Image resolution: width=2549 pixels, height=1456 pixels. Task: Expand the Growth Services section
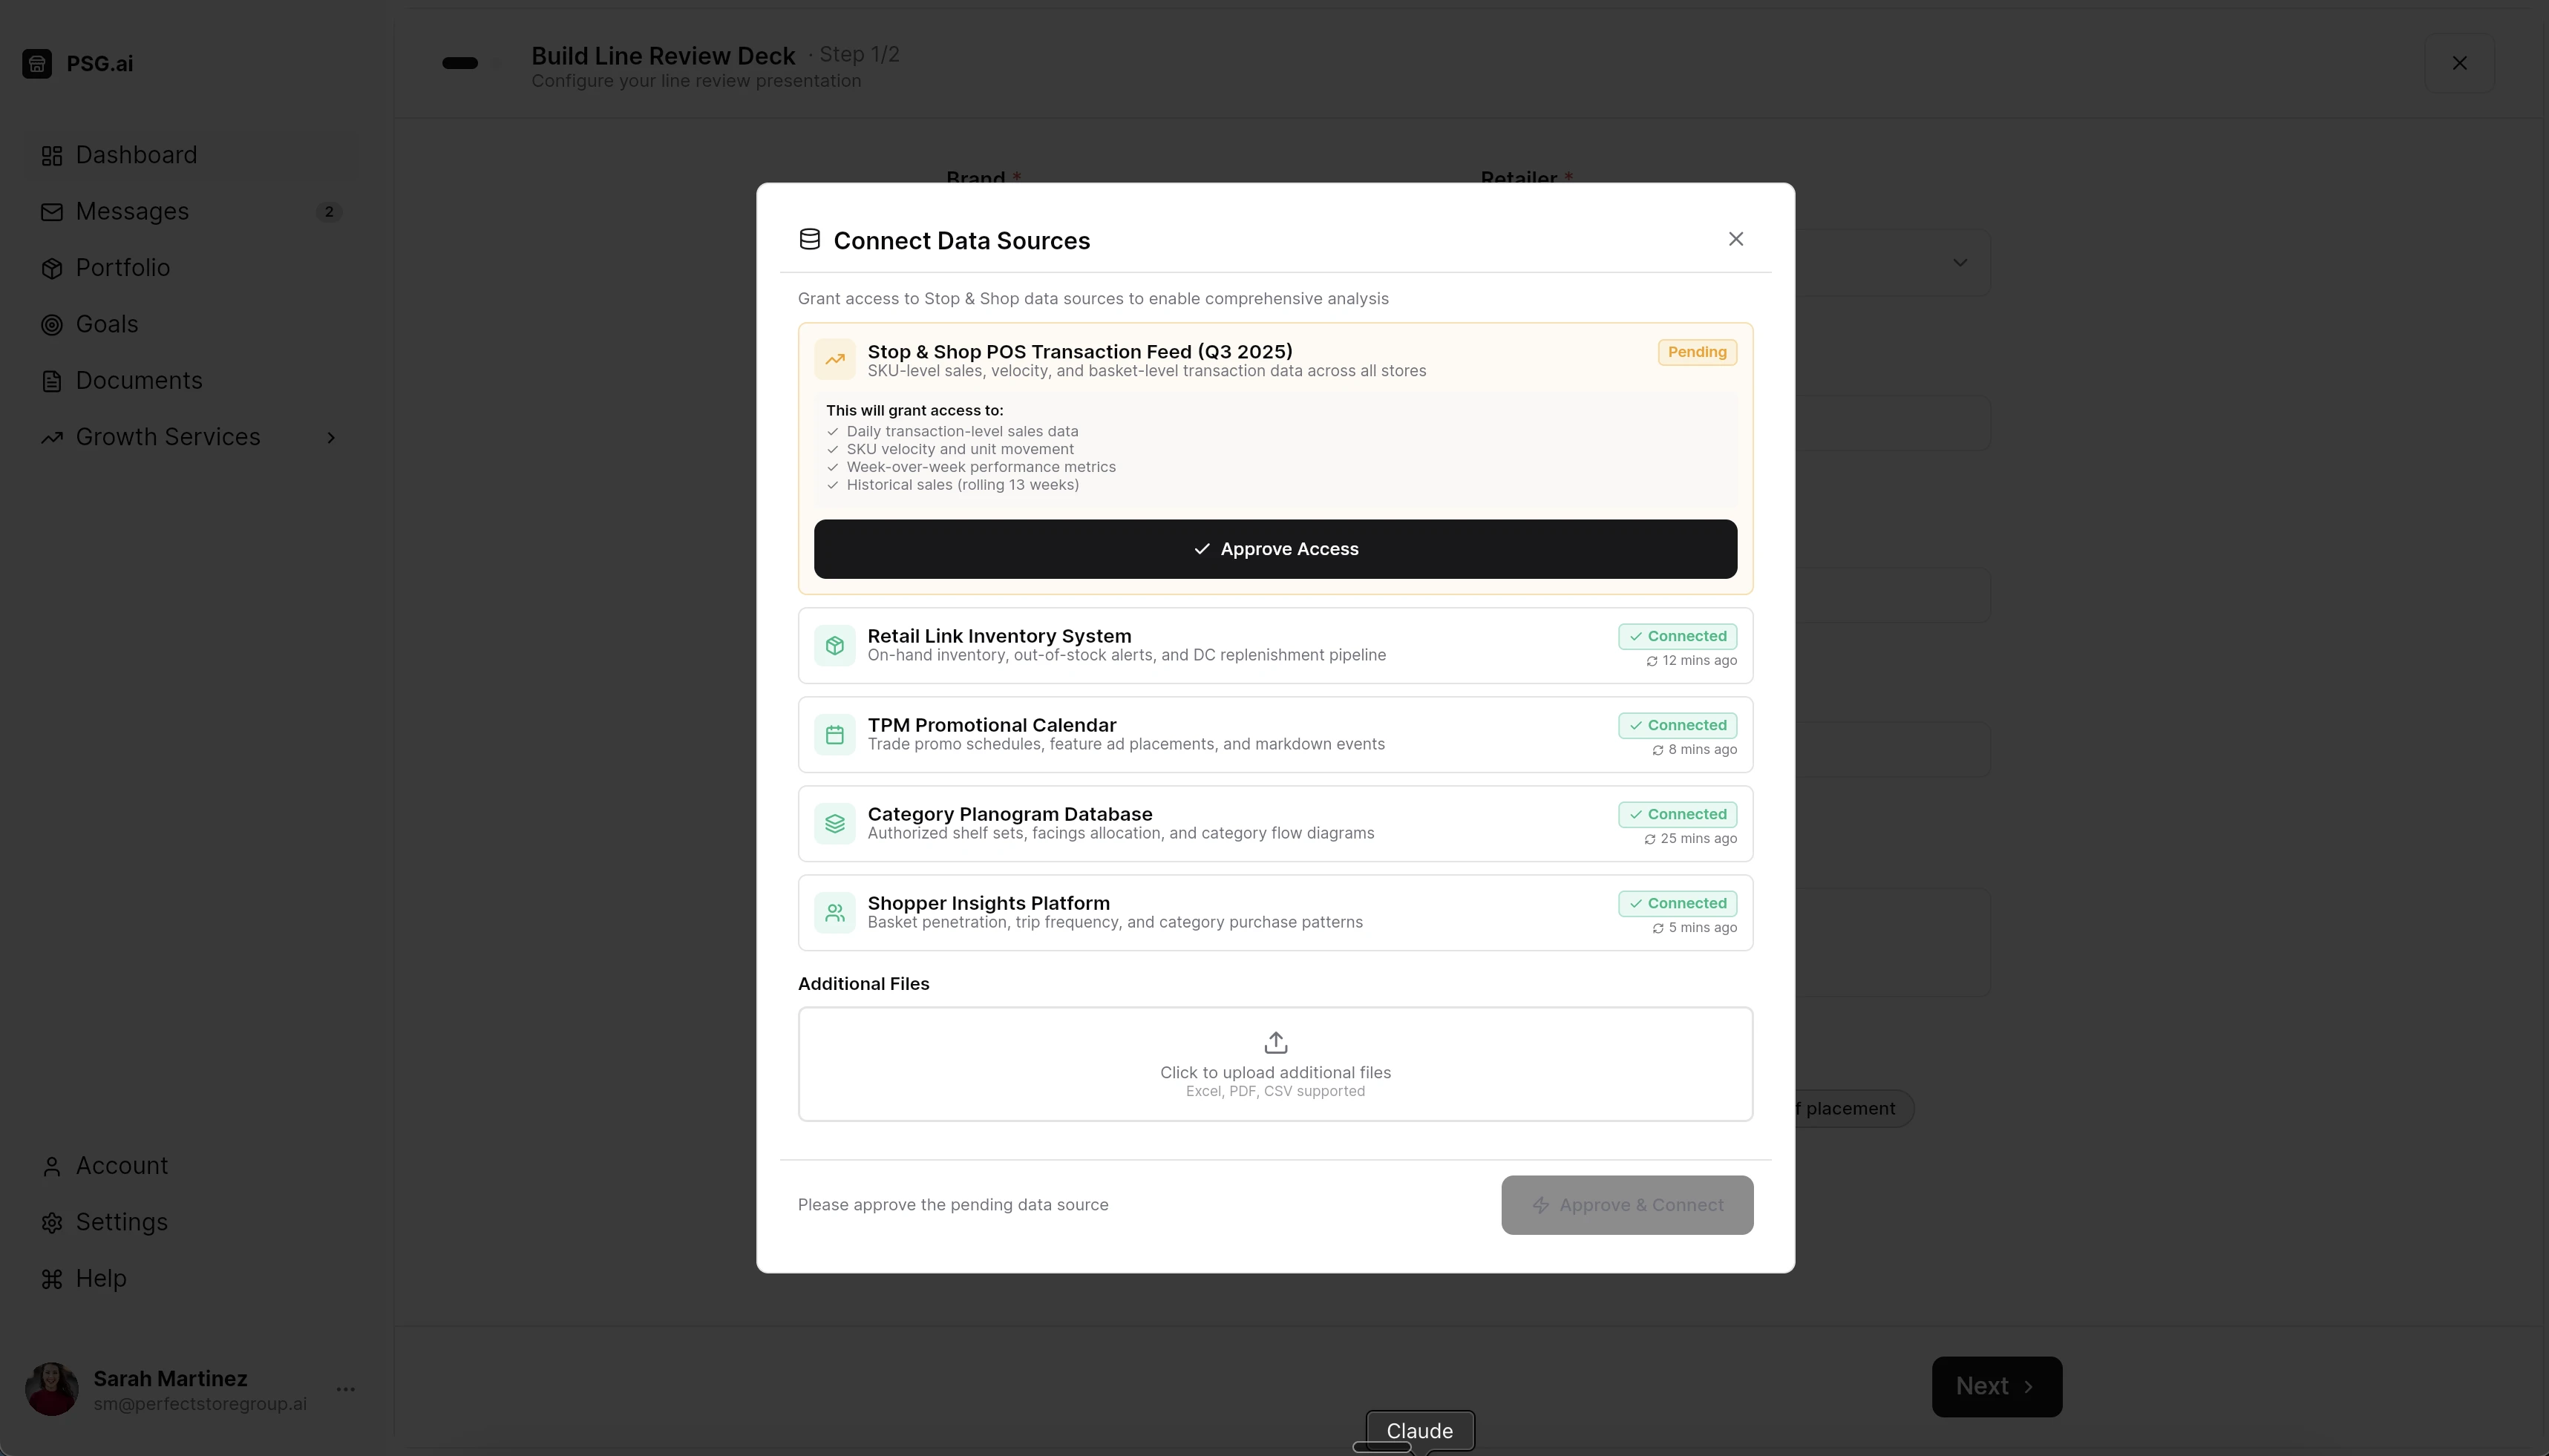[x=330, y=437]
